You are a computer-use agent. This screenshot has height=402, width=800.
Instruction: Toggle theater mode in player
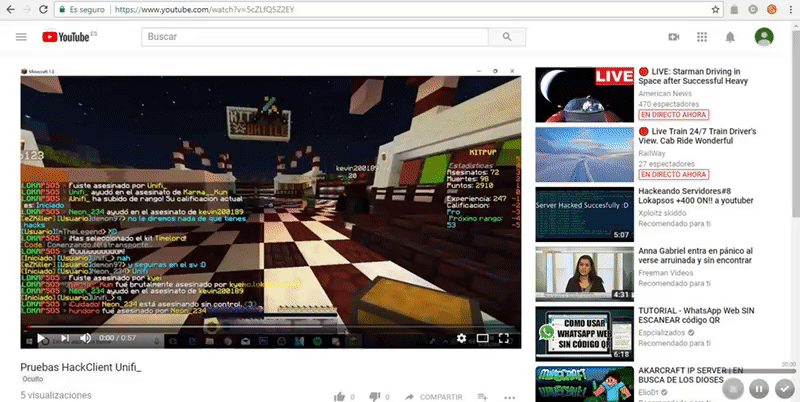(x=483, y=338)
